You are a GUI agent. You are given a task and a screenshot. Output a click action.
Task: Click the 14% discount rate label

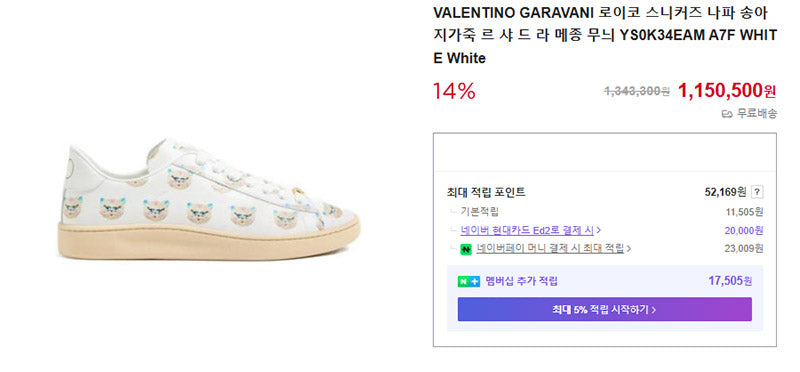[454, 91]
